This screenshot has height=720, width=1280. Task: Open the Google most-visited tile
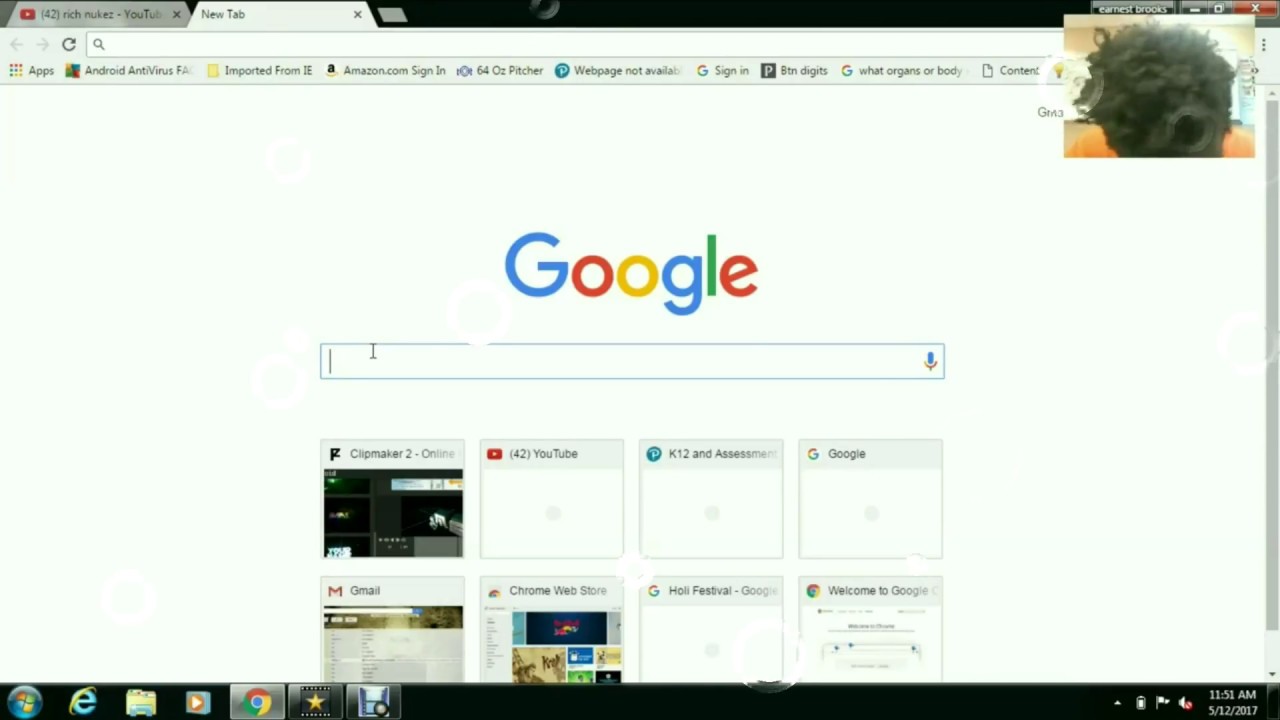pyautogui.click(x=870, y=498)
